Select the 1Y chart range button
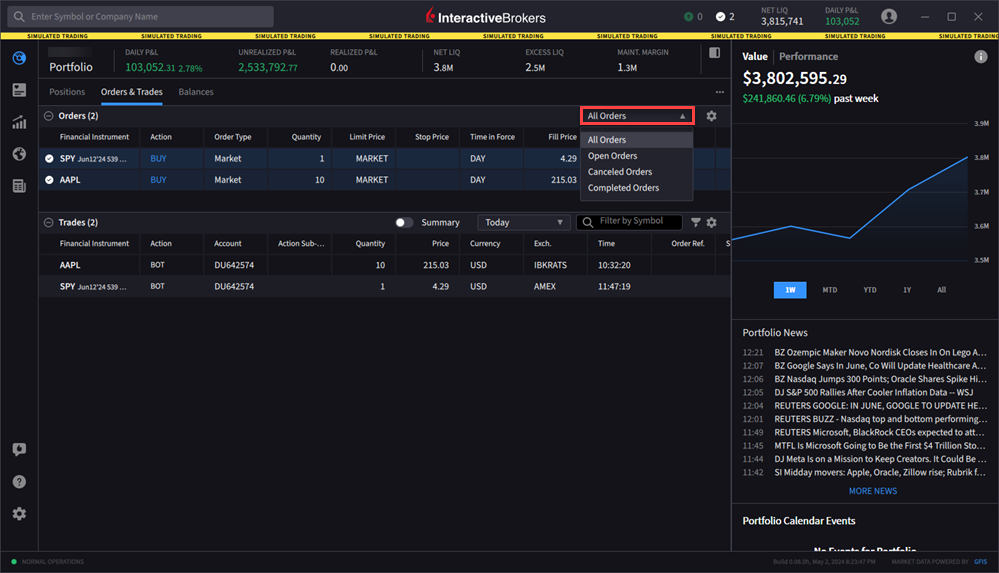The width and height of the screenshot is (999, 573). coord(907,290)
